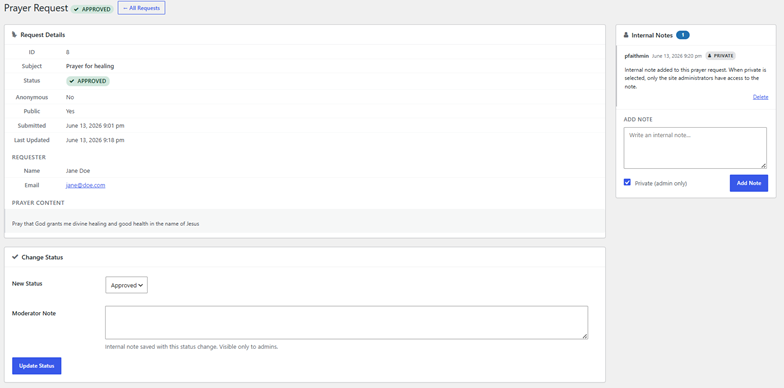Viewport: 784px width, 388px height.
Task: Click the submitted date 'June 13, 2026 9:01 pm'
Action: [95, 126]
